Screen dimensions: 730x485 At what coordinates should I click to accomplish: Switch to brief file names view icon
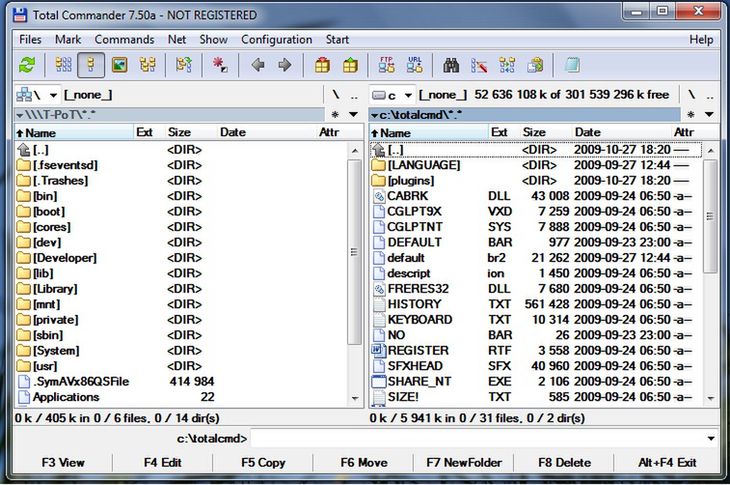tap(64, 65)
